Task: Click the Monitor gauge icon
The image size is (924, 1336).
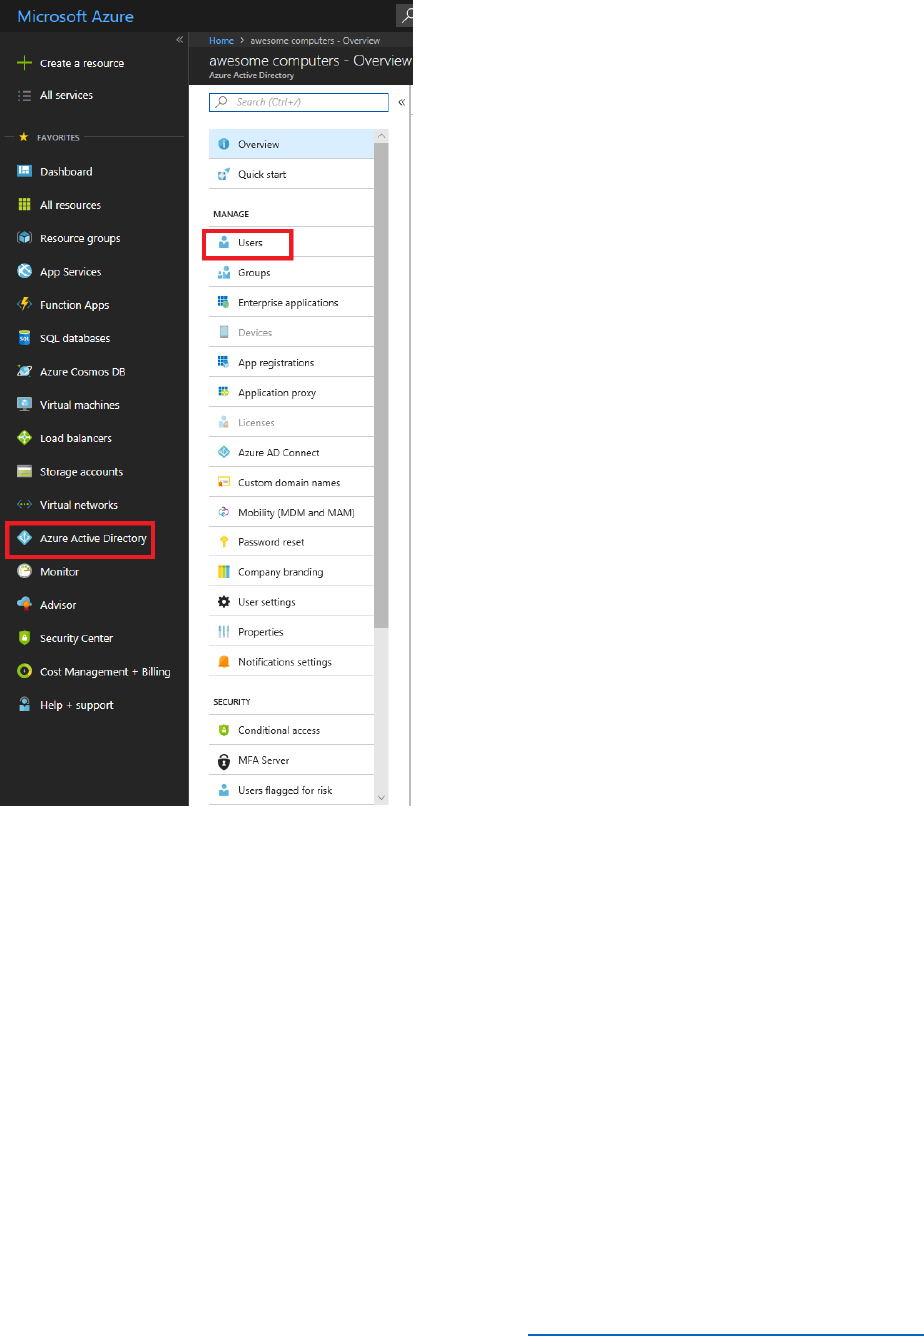Action: point(24,571)
